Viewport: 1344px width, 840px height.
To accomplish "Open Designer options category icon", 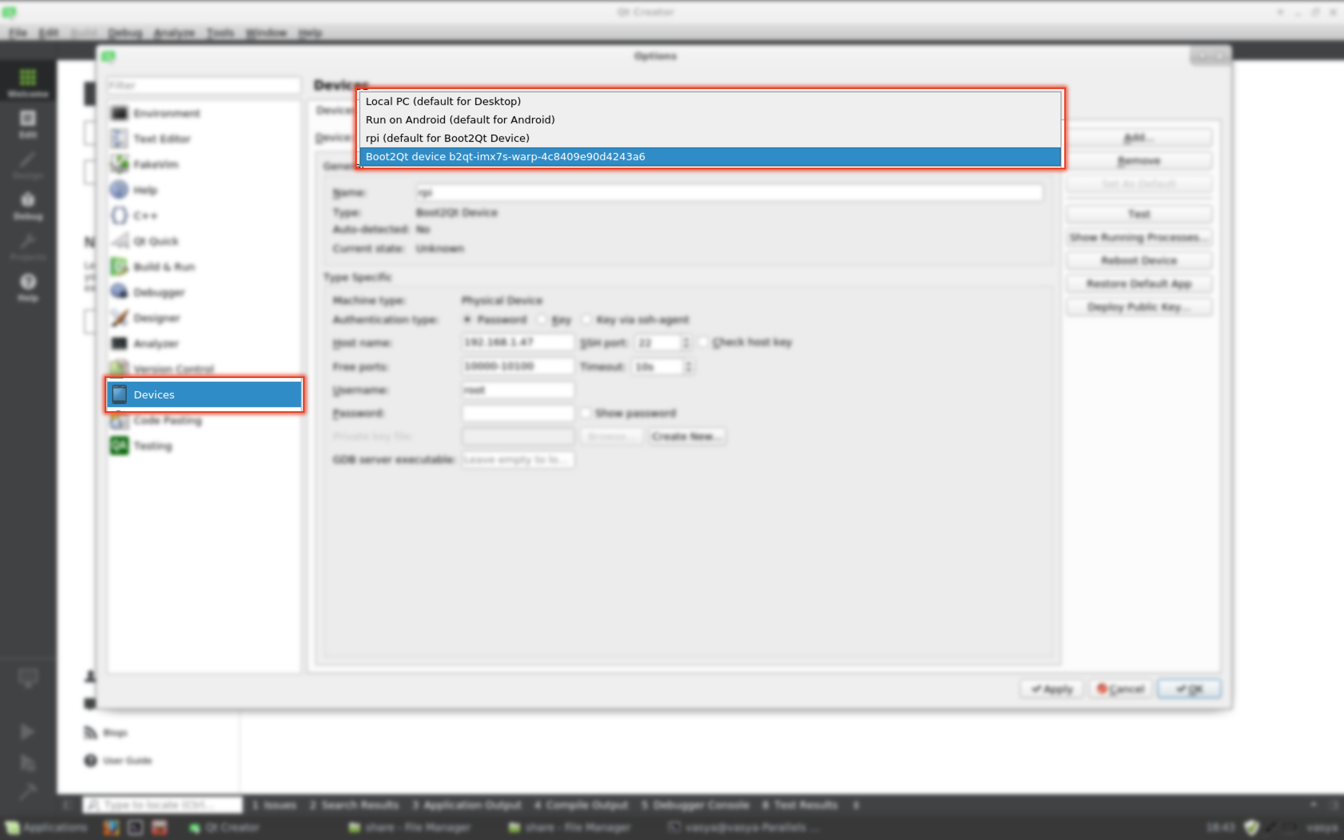I will tap(120, 318).
